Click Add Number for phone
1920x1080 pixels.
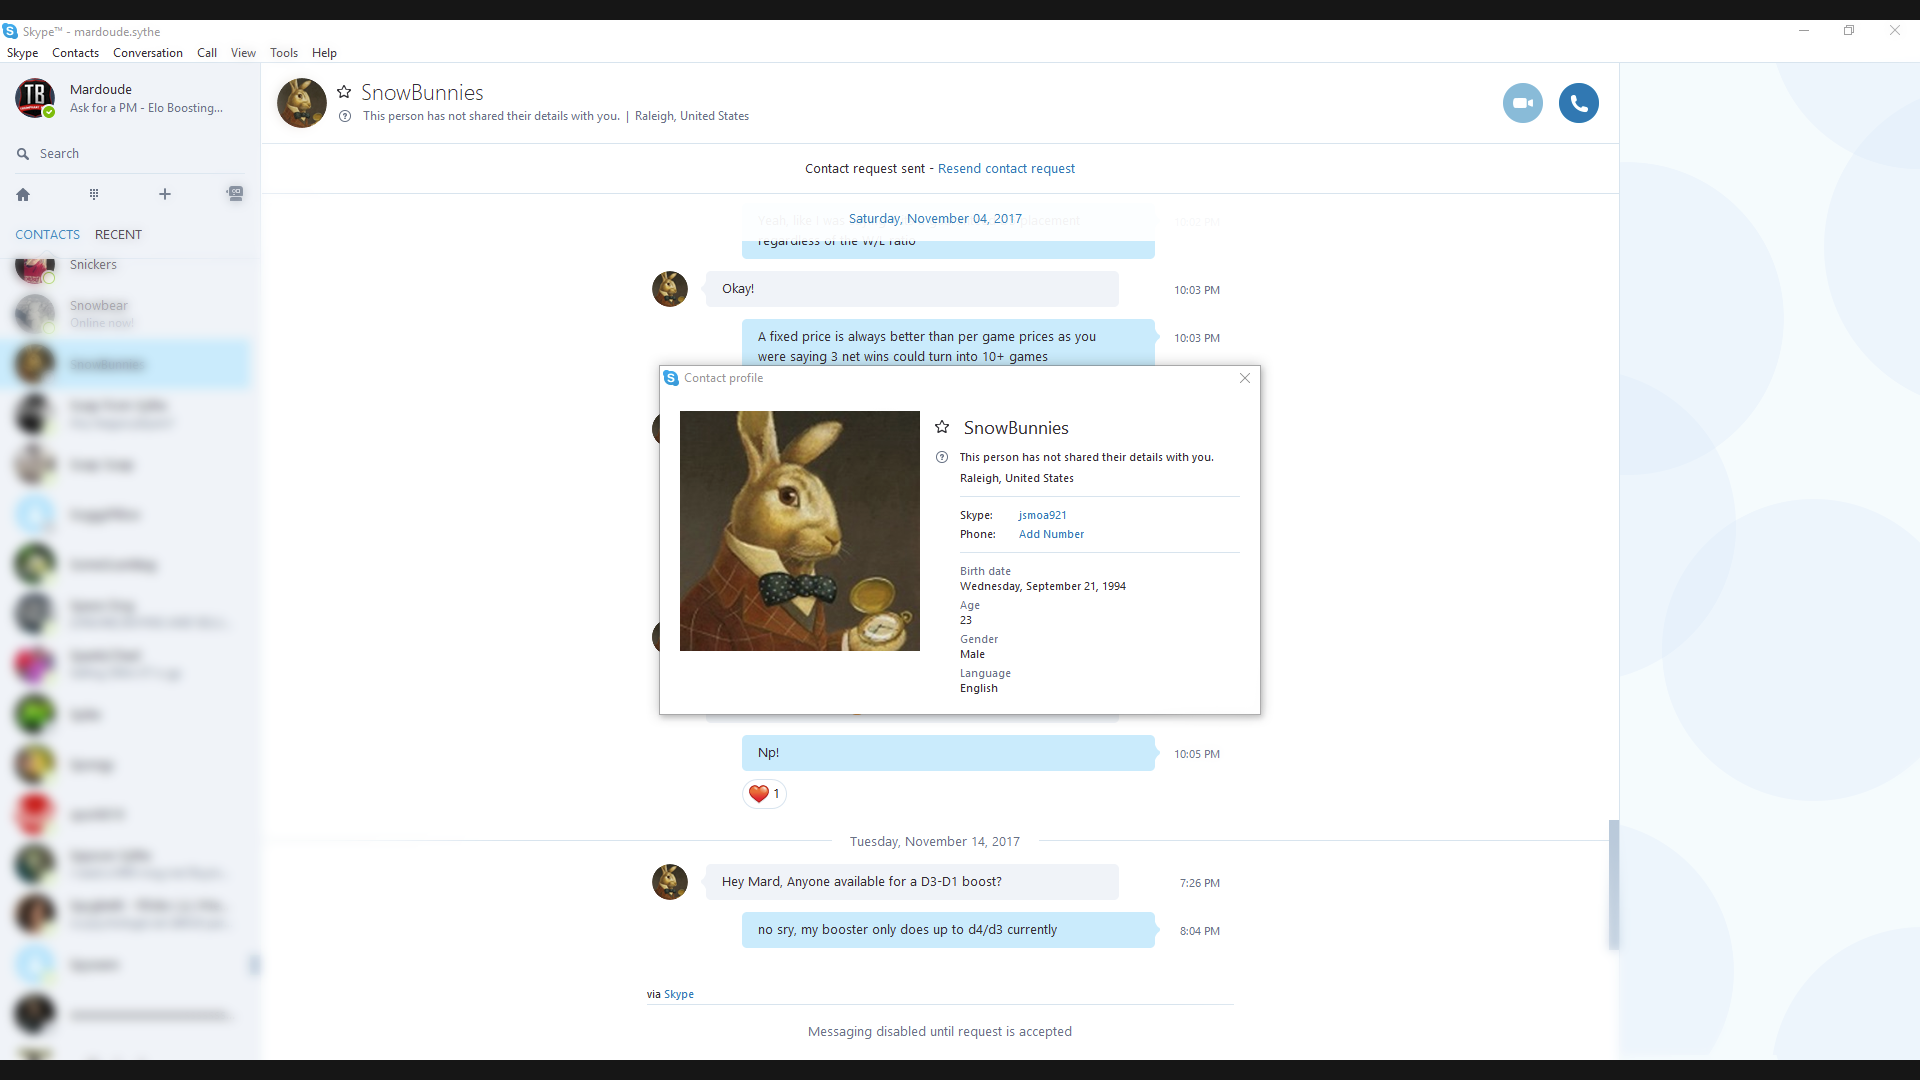pyautogui.click(x=1051, y=534)
